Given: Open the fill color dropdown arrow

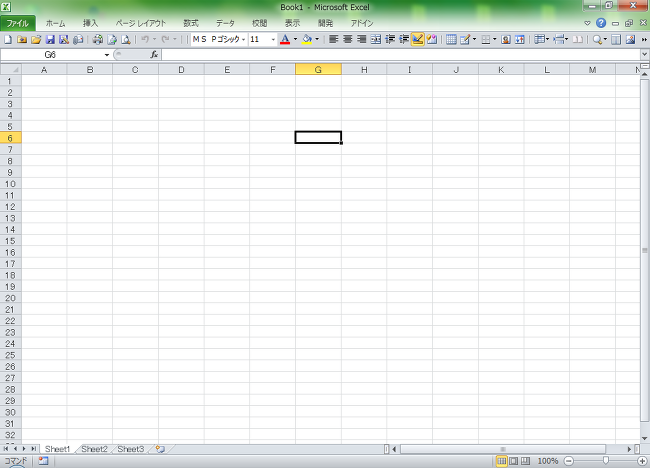Looking at the screenshot, I should pos(317,39).
